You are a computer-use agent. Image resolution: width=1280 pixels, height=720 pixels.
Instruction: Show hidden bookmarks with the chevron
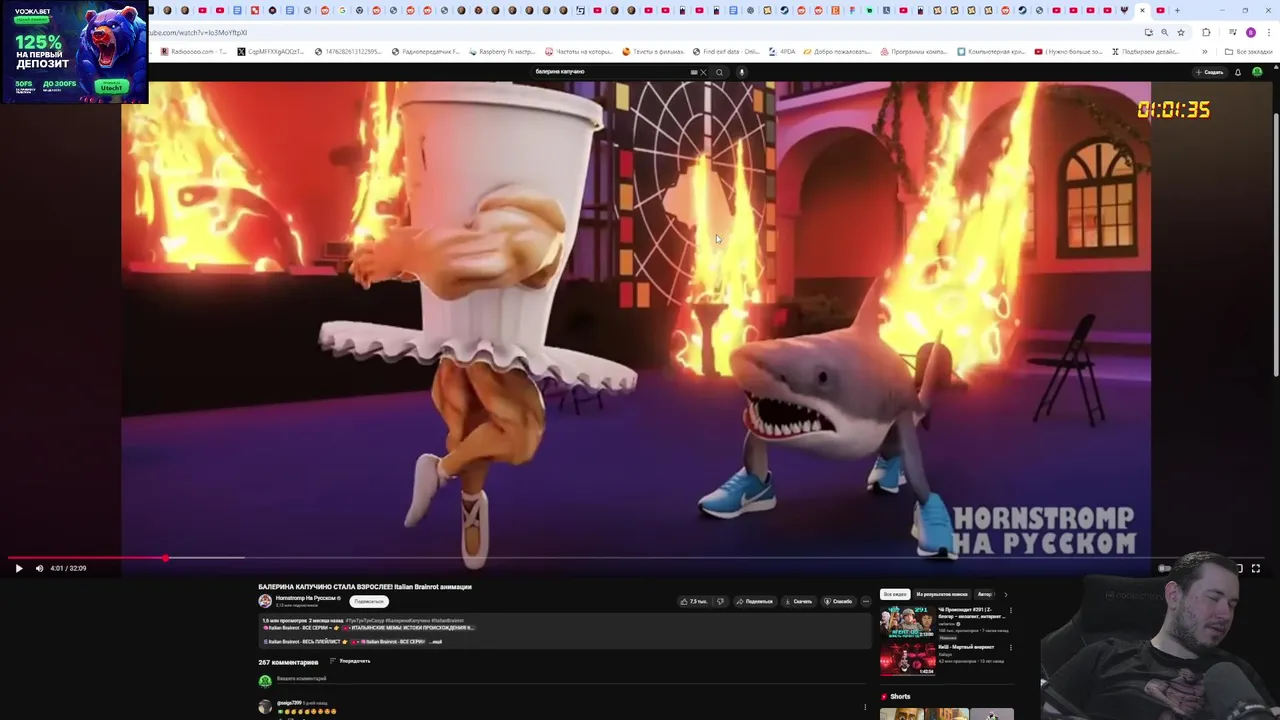tap(1204, 51)
